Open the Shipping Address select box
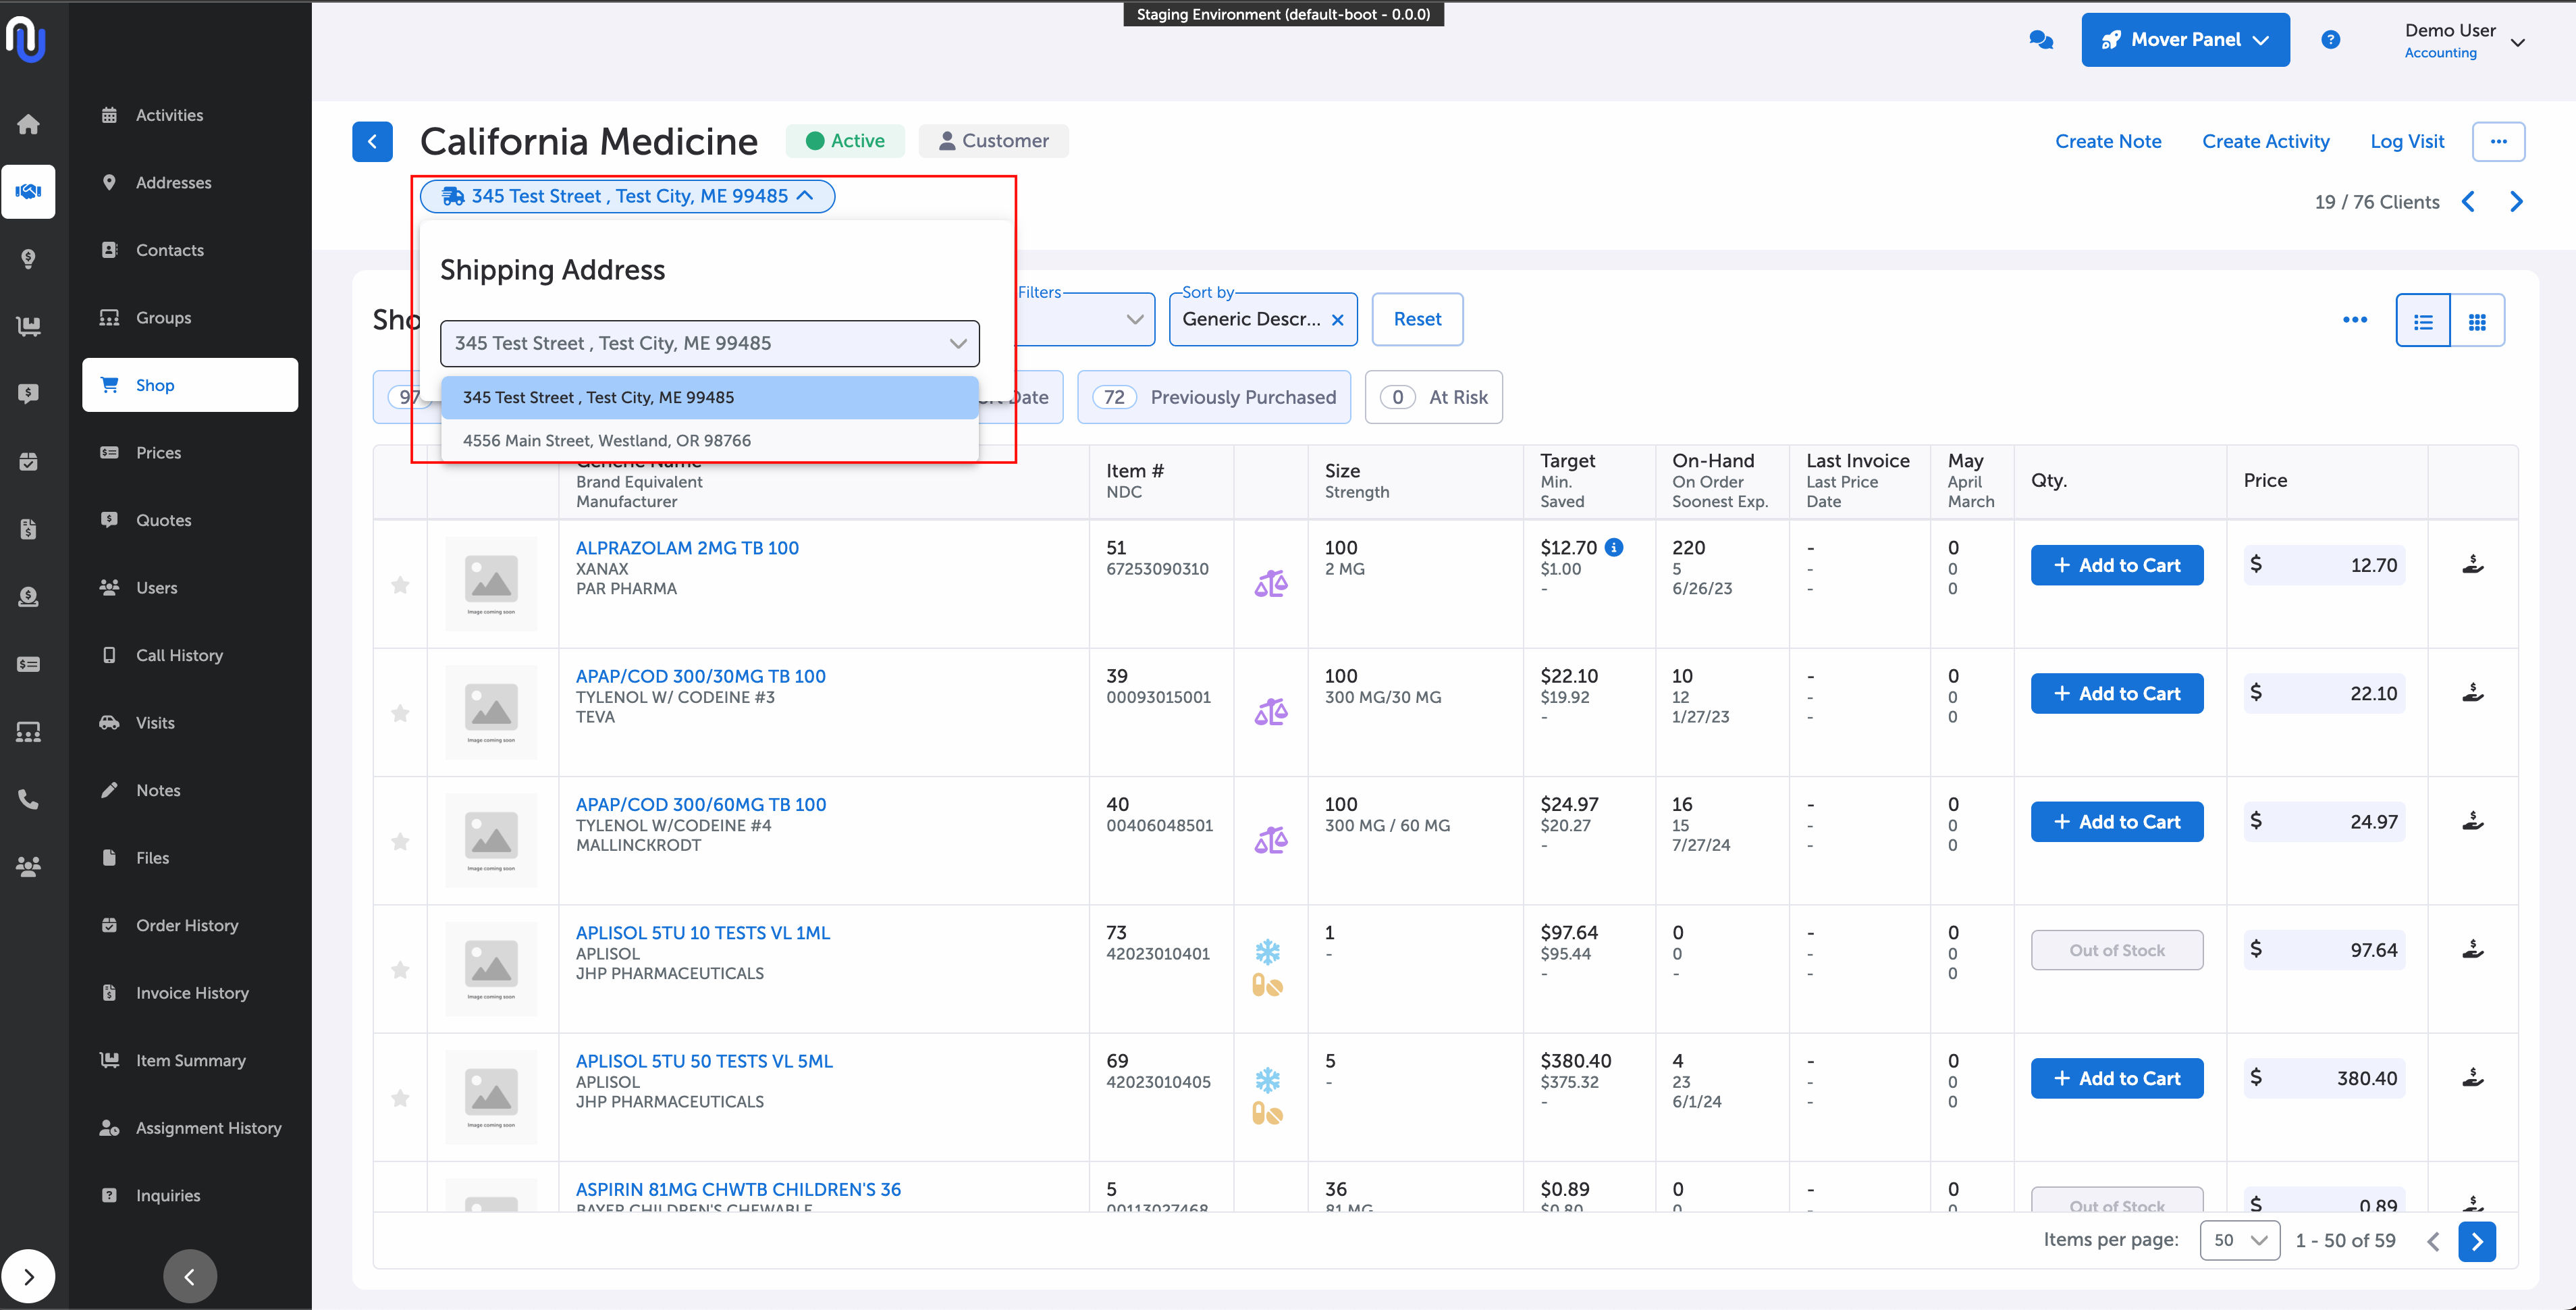Image resolution: width=2576 pixels, height=1310 pixels. 709,343
